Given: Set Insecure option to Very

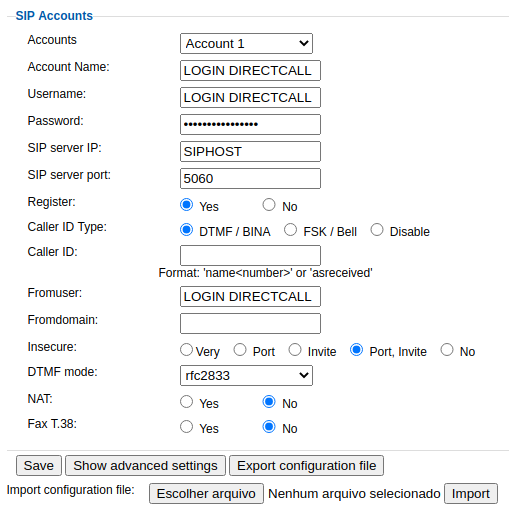Looking at the screenshot, I should (186, 350).
